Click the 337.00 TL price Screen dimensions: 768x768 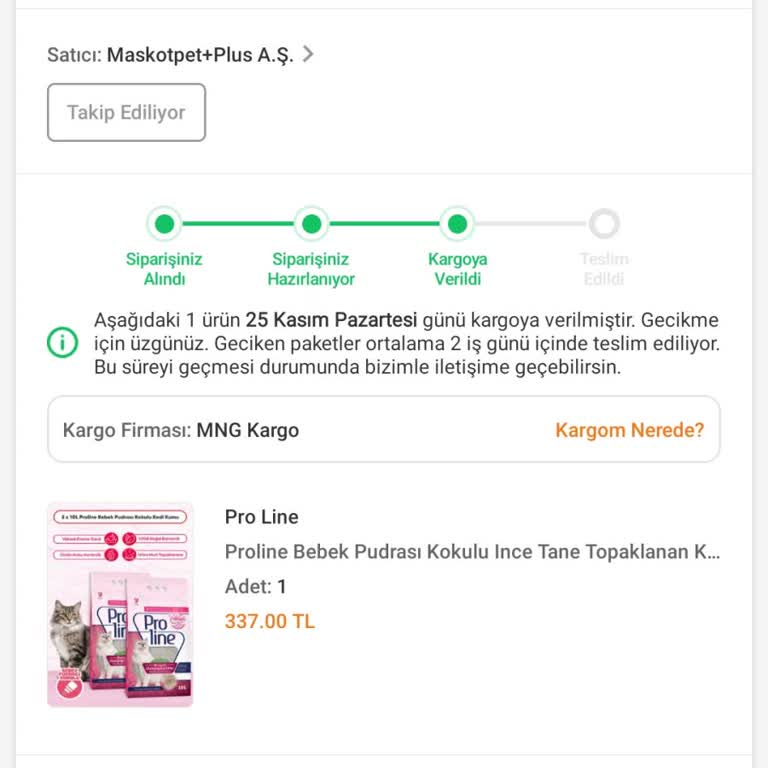269,621
